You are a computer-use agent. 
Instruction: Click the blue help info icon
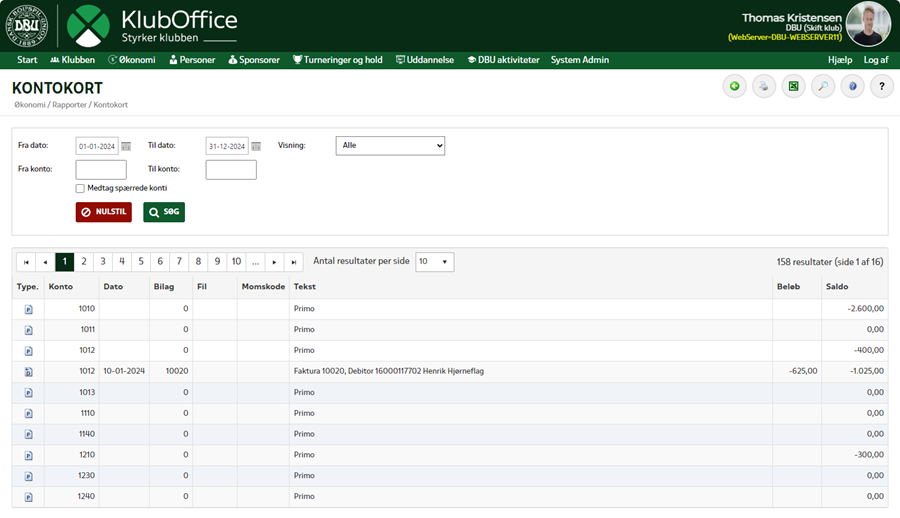click(x=852, y=87)
